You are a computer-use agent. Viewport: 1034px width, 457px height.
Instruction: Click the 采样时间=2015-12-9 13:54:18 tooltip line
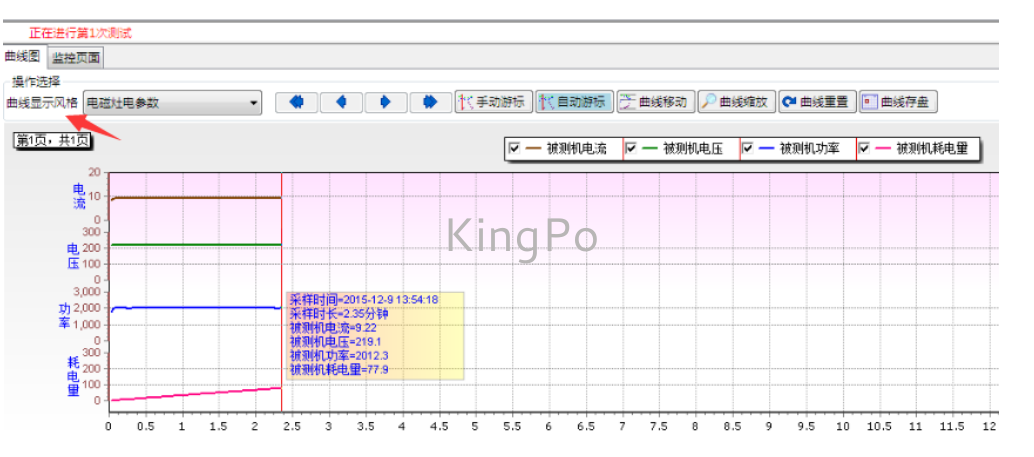coord(364,300)
